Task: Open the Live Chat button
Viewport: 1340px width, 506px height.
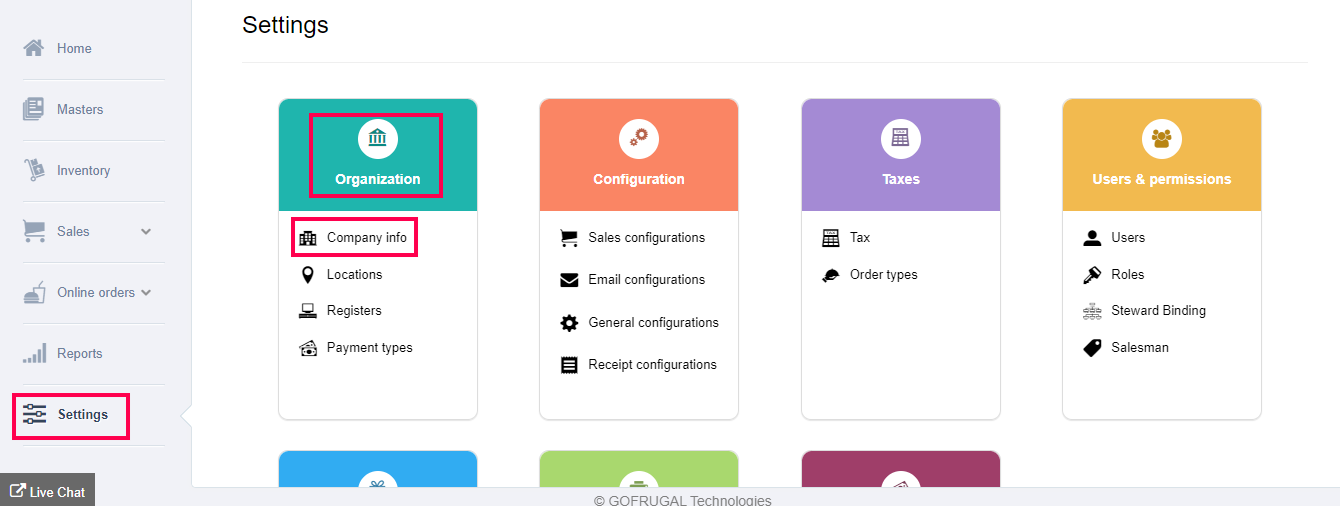Action: (48, 492)
